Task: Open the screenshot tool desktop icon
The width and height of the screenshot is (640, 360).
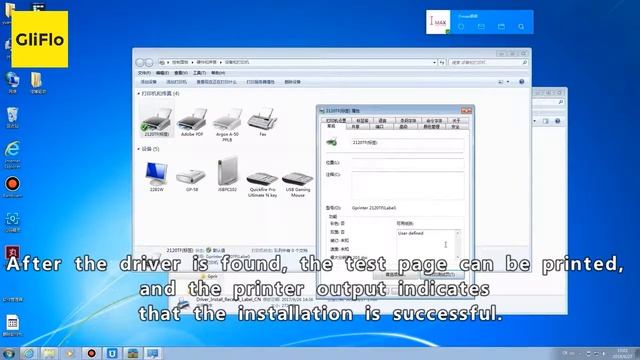Action: pos(12,222)
